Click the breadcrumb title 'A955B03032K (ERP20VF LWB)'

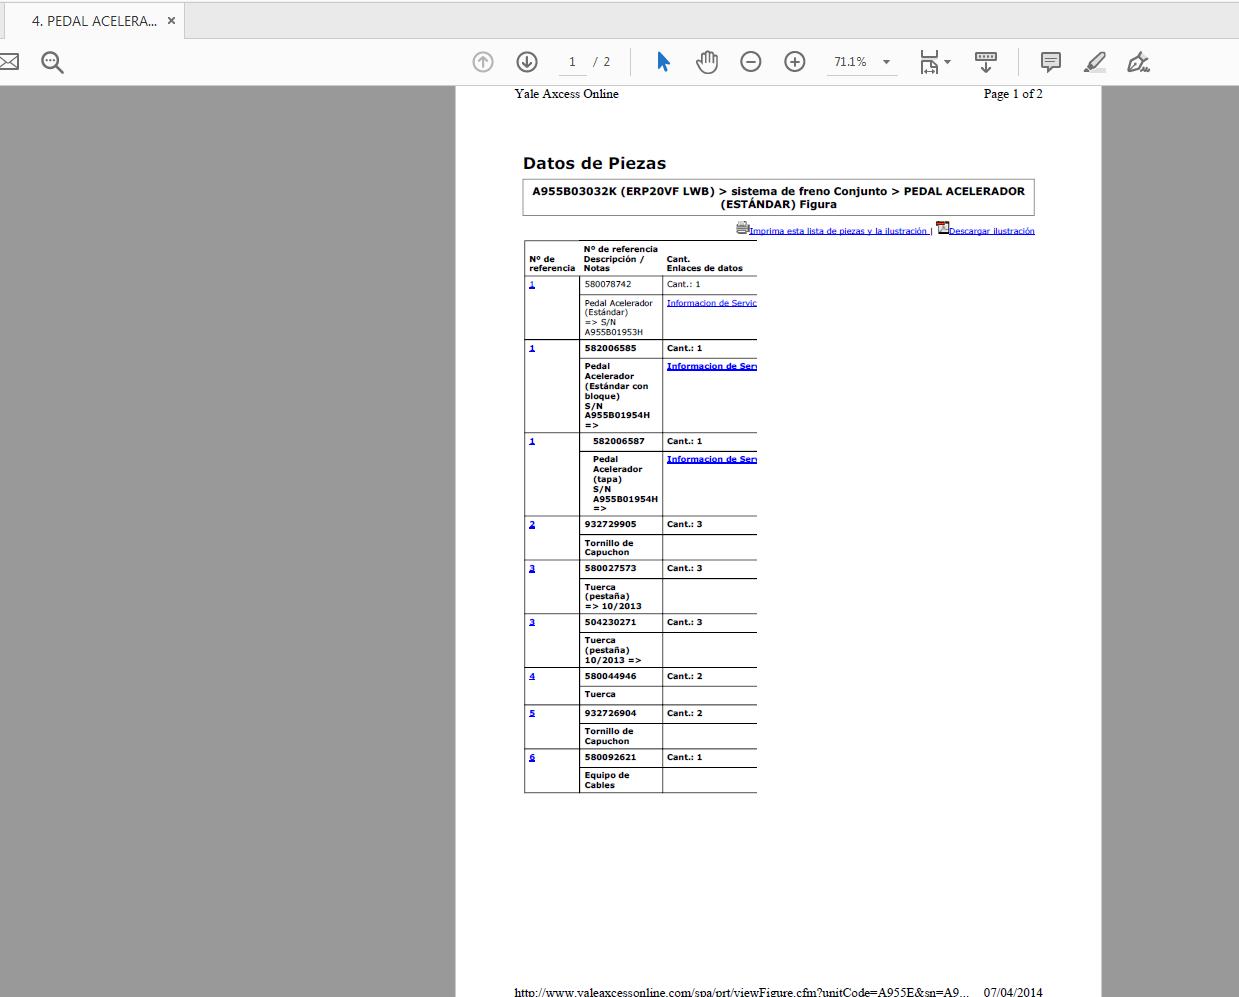point(623,191)
